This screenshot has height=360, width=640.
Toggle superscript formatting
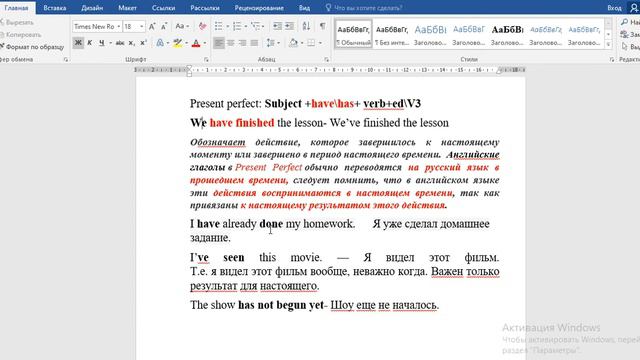tap(143, 42)
